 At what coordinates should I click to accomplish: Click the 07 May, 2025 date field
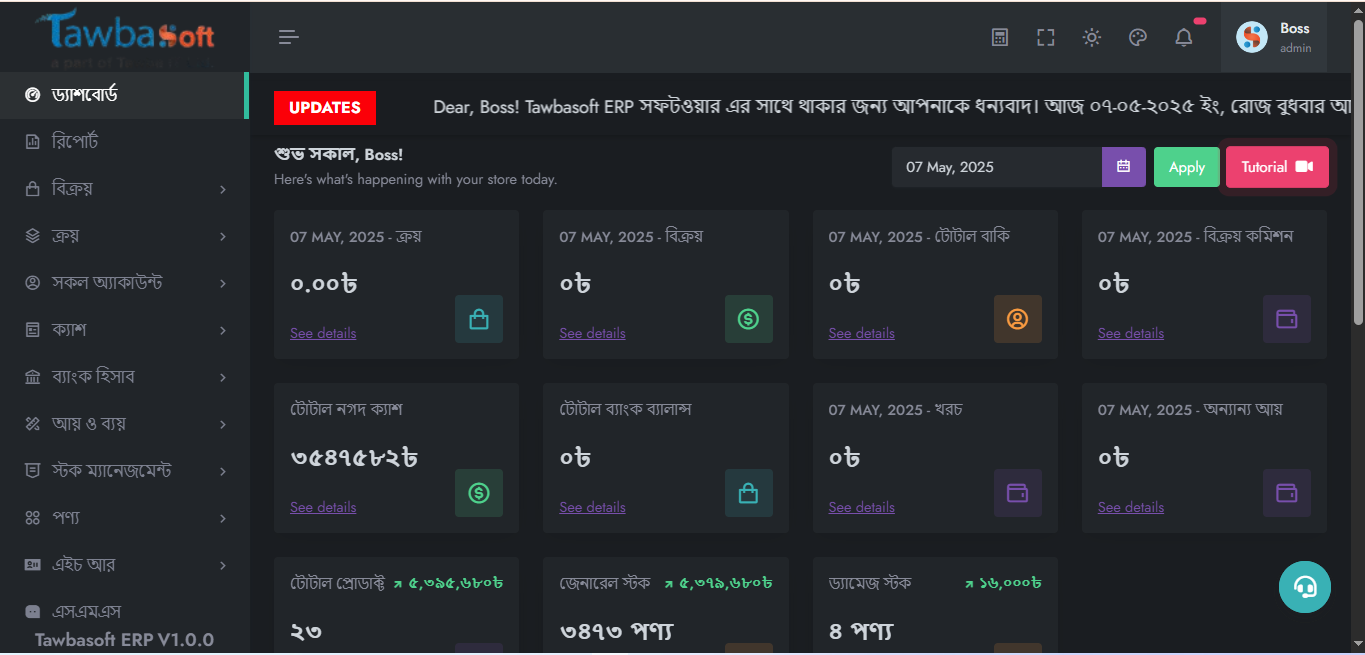(996, 167)
